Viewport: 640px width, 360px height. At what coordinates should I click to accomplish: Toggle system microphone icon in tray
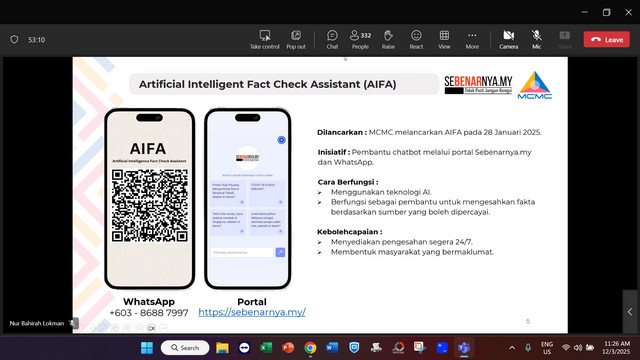pos(528,348)
